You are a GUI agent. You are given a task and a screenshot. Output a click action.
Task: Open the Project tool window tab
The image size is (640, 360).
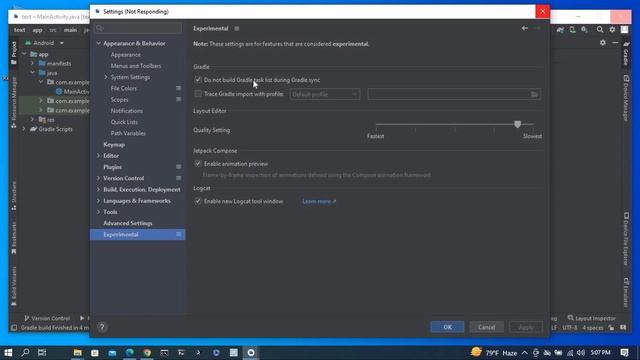[x=14, y=53]
